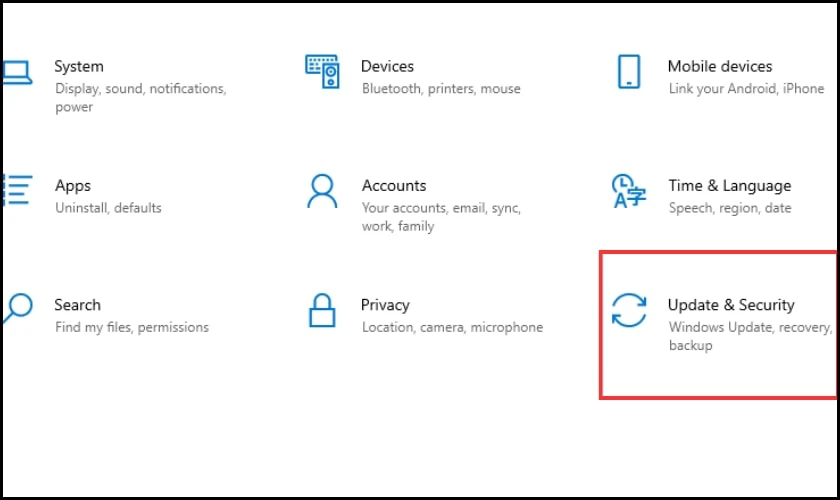
Task: Click 'Link your Android, iPhone' description
Action: pos(746,88)
